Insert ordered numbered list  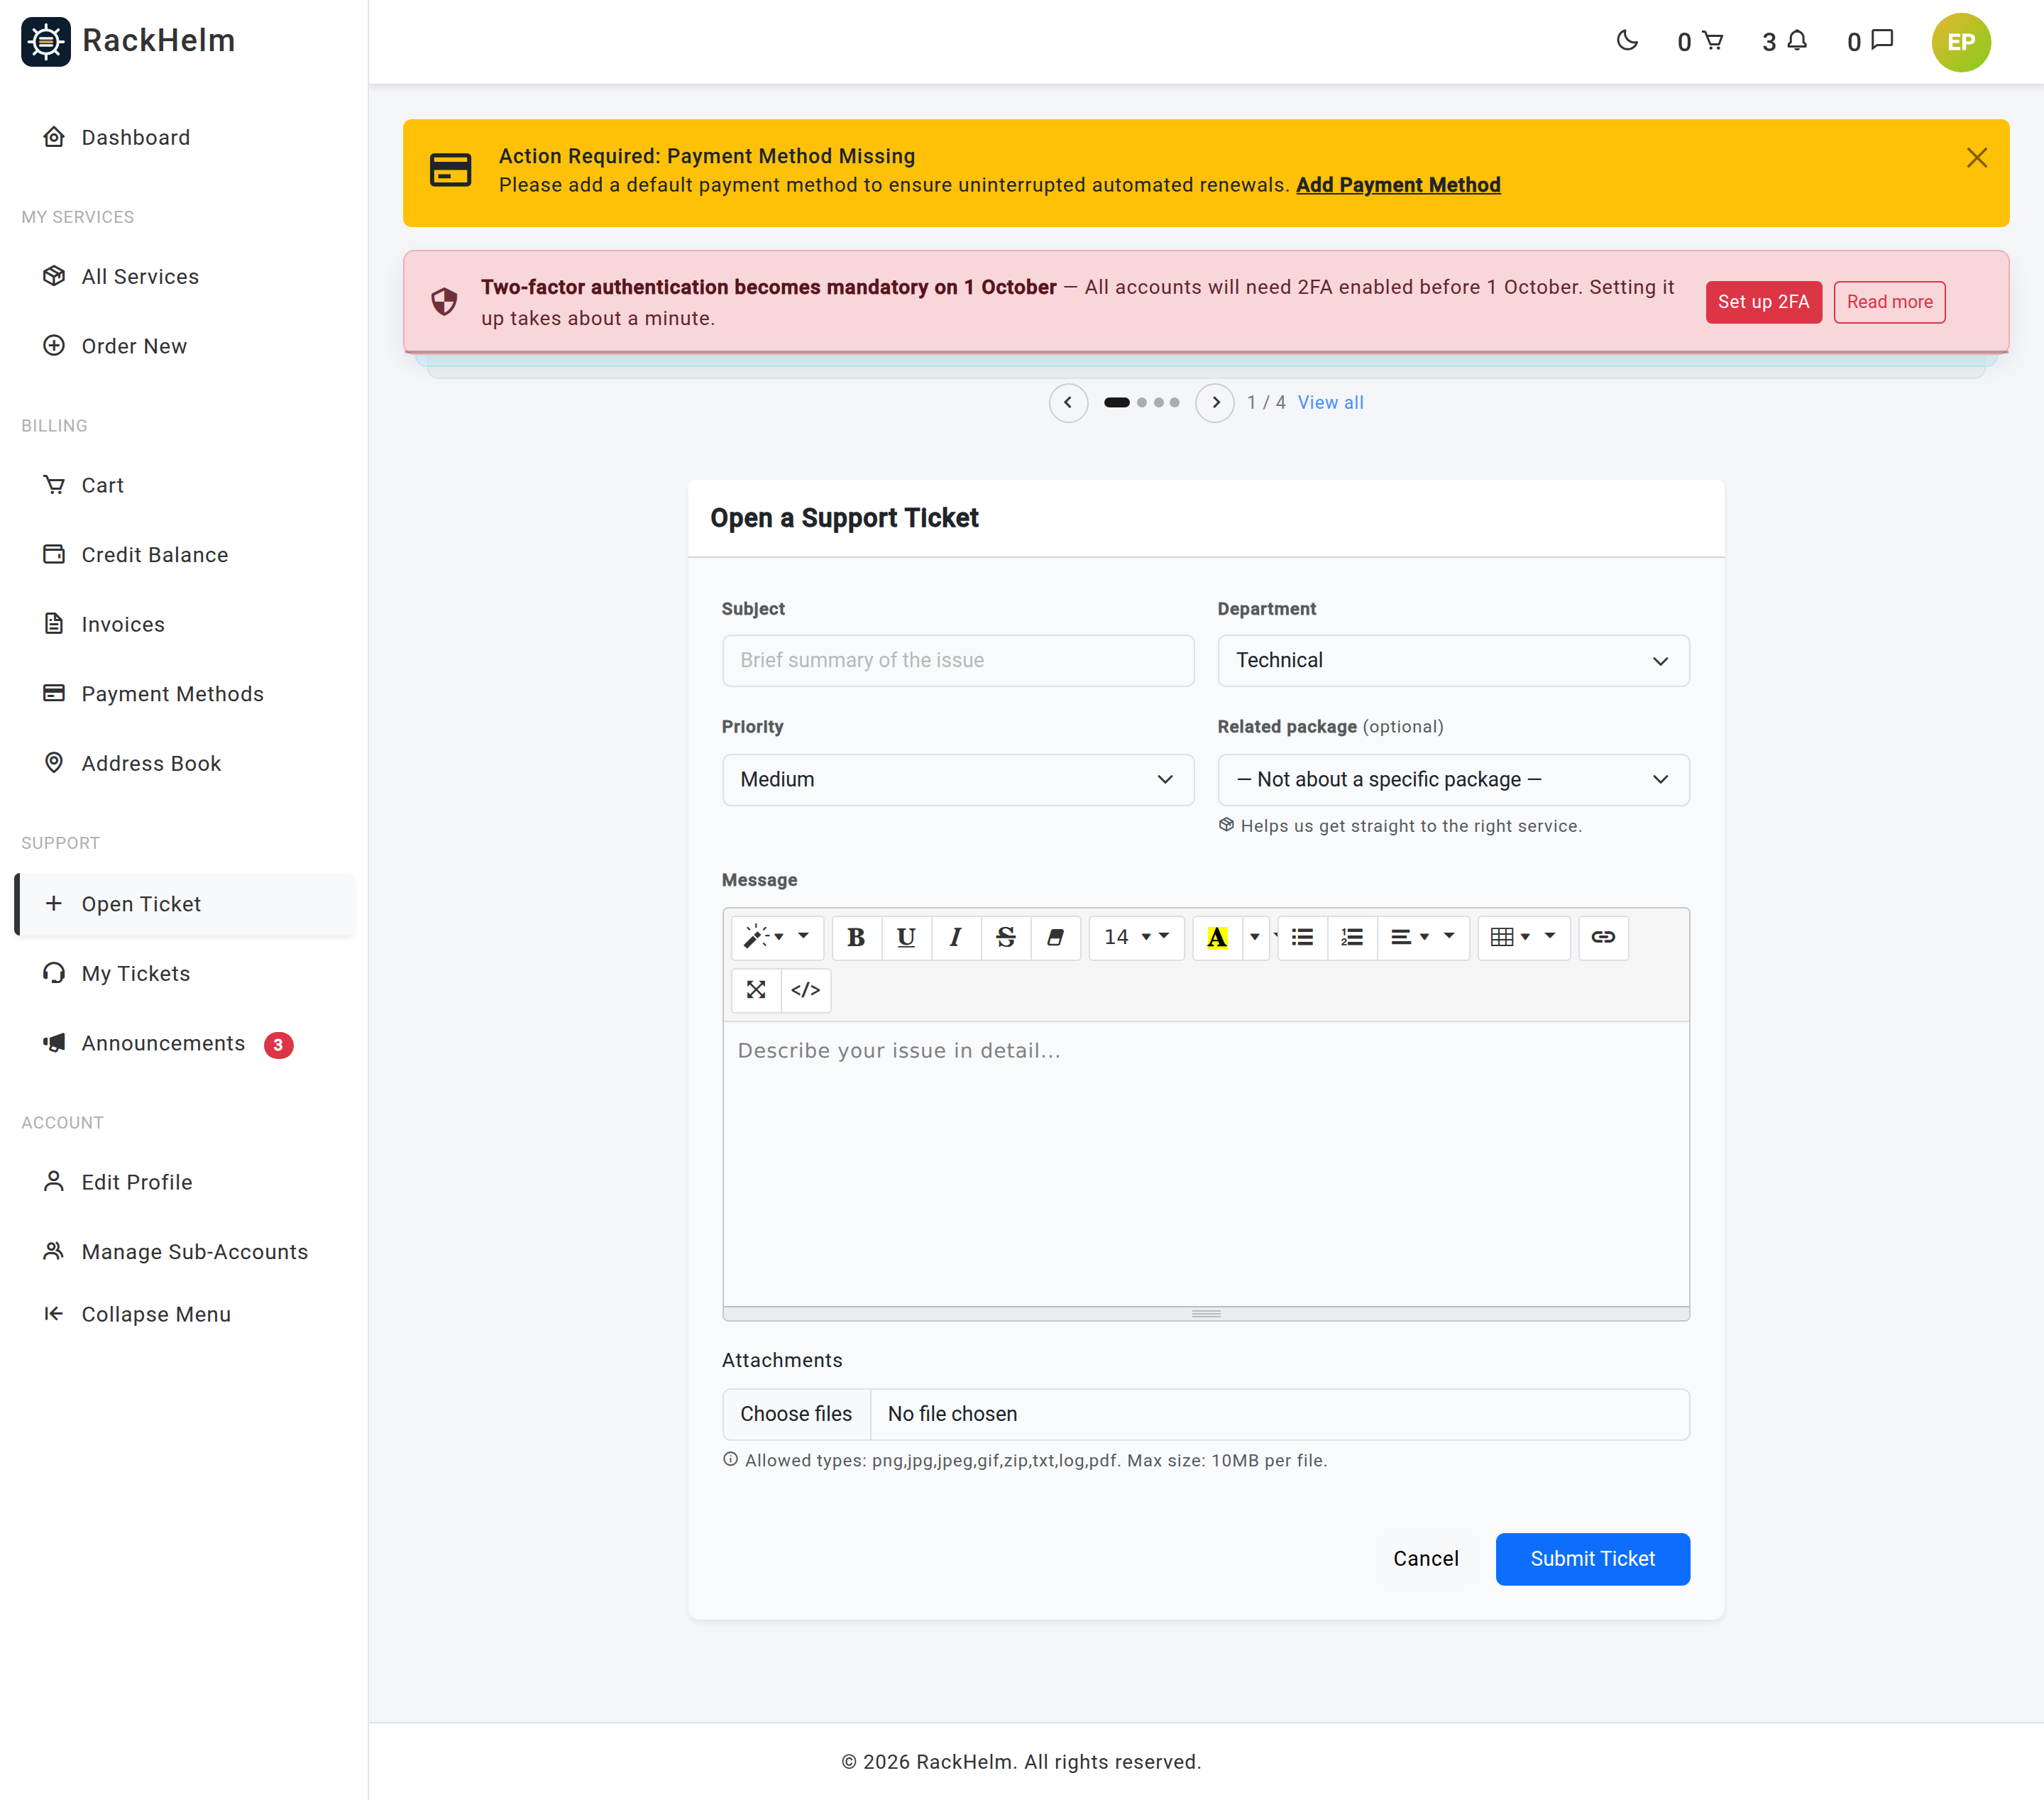coord(1352,938)
